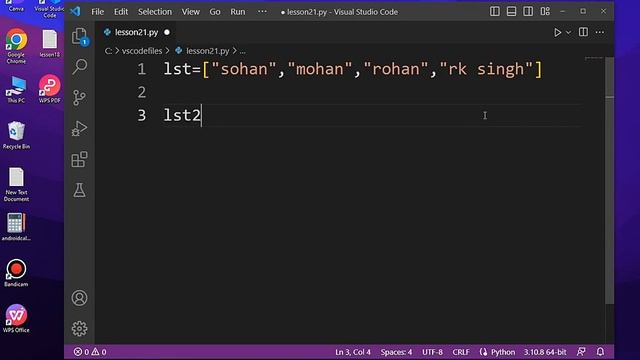Screen dimensions: 640x360
Task: Split the editor to the right
Action: tap(583, 32)
